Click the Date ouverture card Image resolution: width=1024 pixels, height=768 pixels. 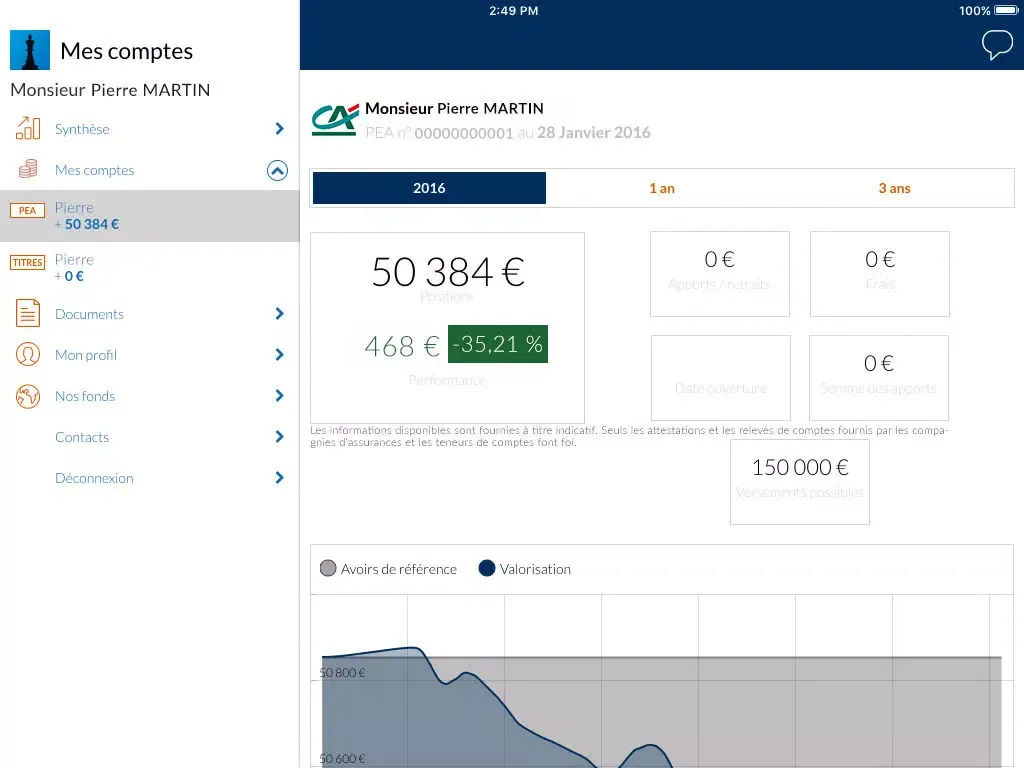[x=721, y=378]
